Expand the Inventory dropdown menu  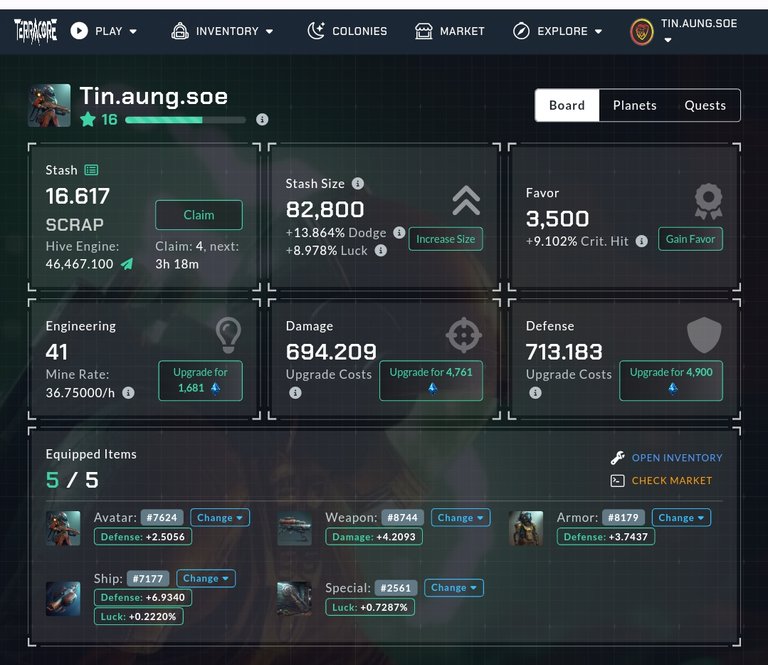pyautogui.click(x=269, y=31)
